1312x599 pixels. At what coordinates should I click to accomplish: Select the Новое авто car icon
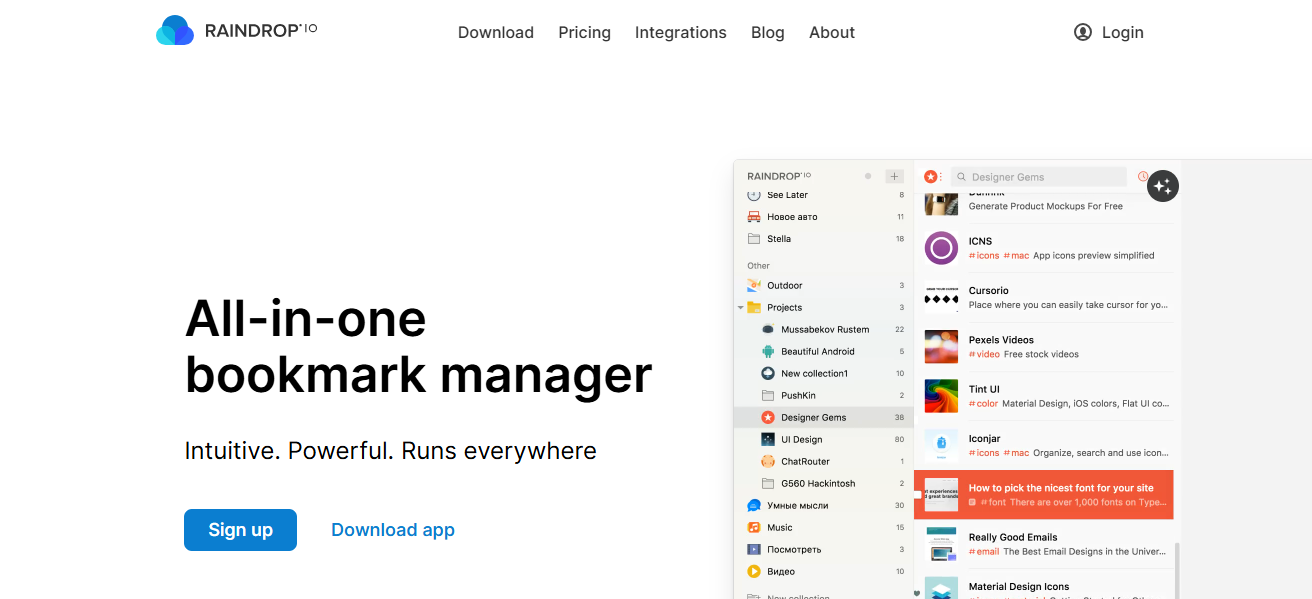[754, 217]
